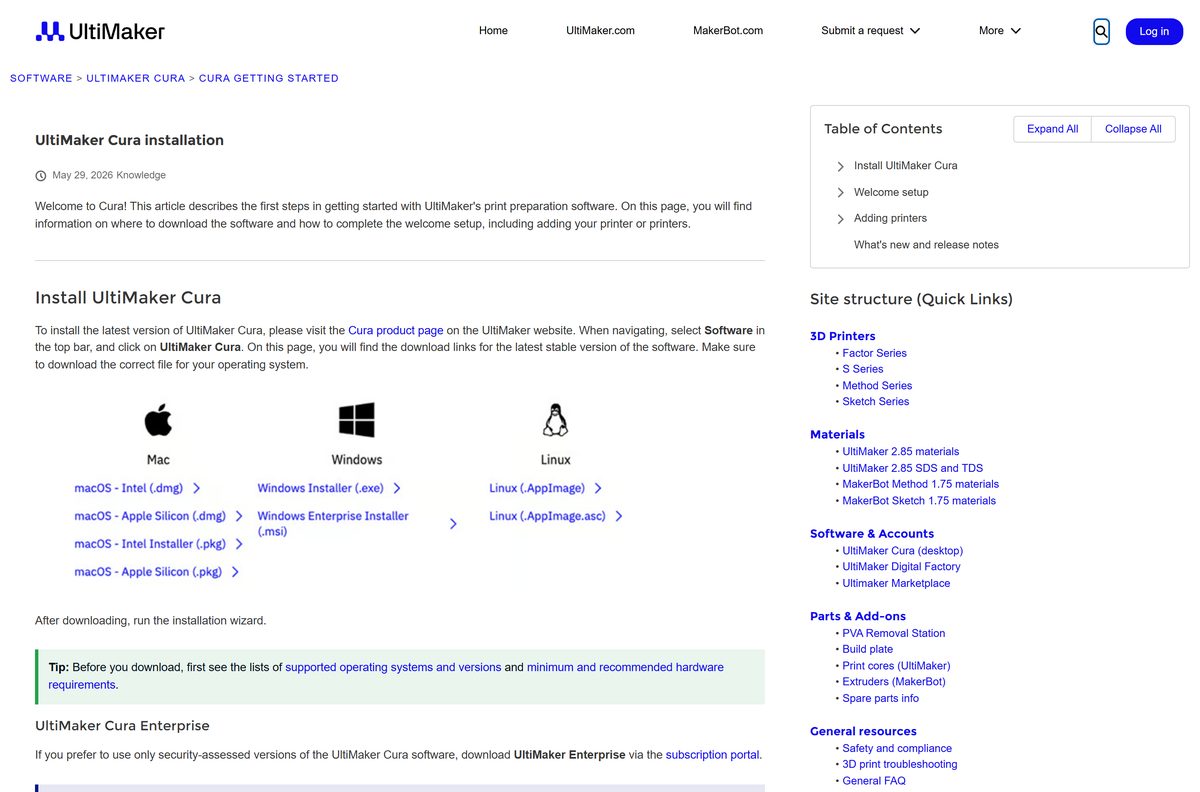Click the ULTIMAKER CURA breadcrumb
The height and width of the screenshot is (792, 1200).
(x=136, y=78)
